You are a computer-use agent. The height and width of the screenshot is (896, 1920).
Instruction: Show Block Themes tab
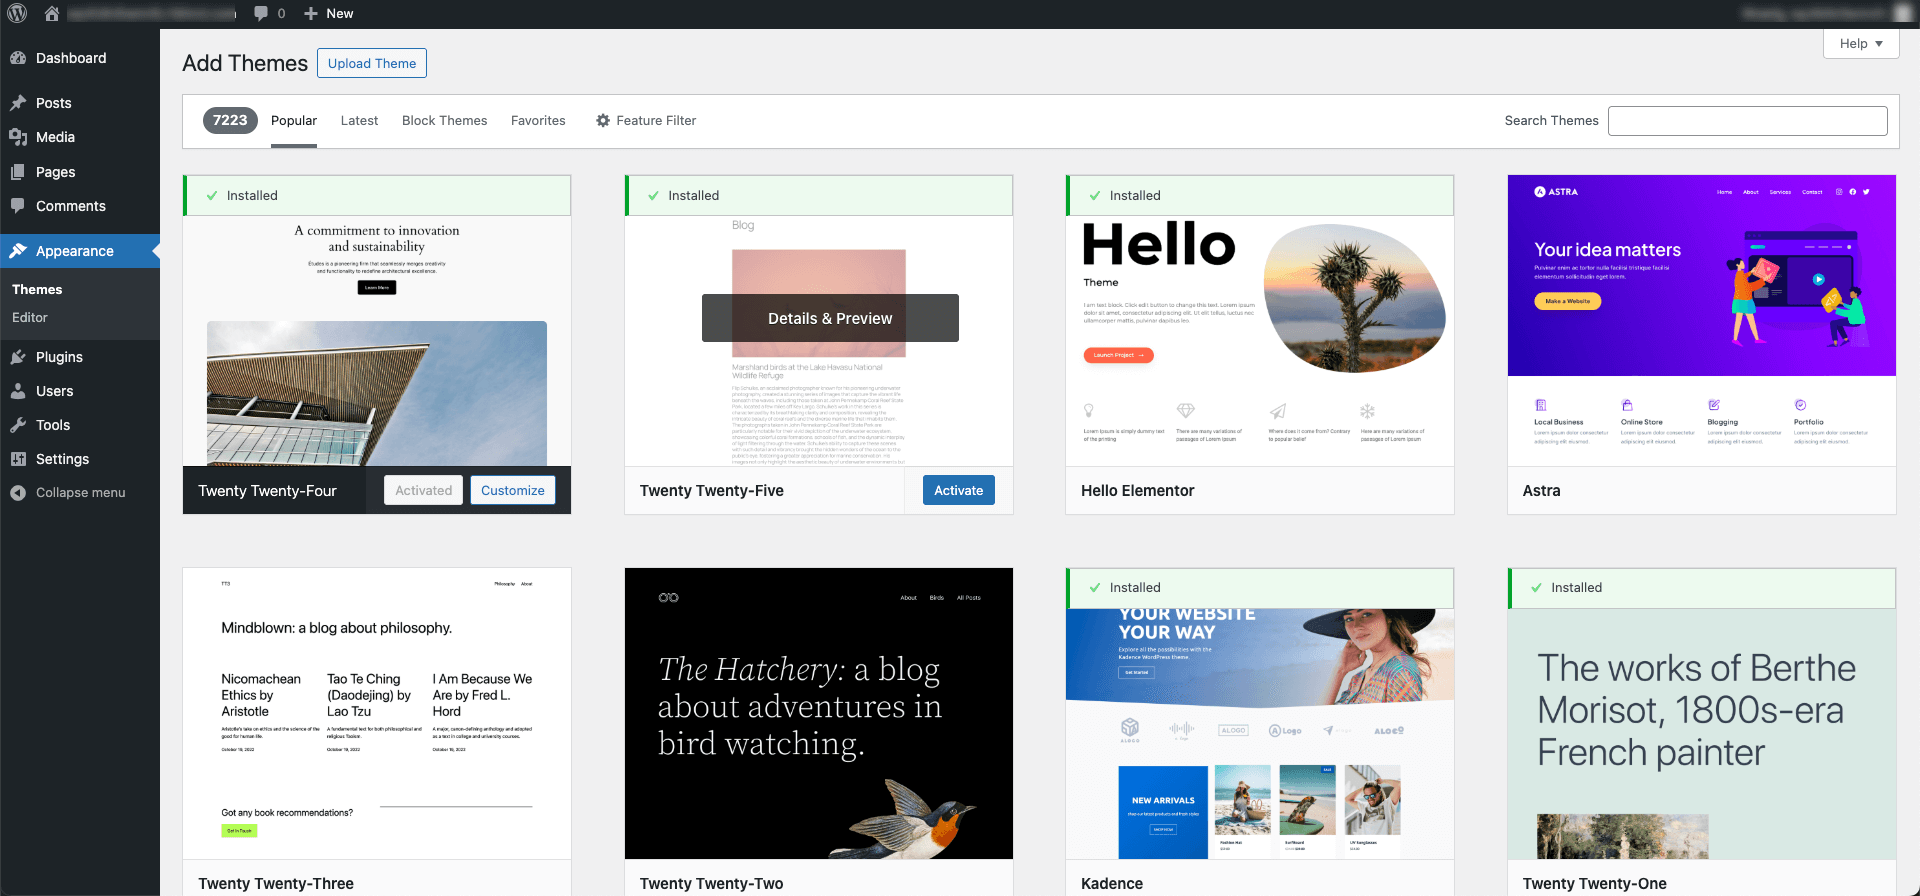tap(444, 121)
